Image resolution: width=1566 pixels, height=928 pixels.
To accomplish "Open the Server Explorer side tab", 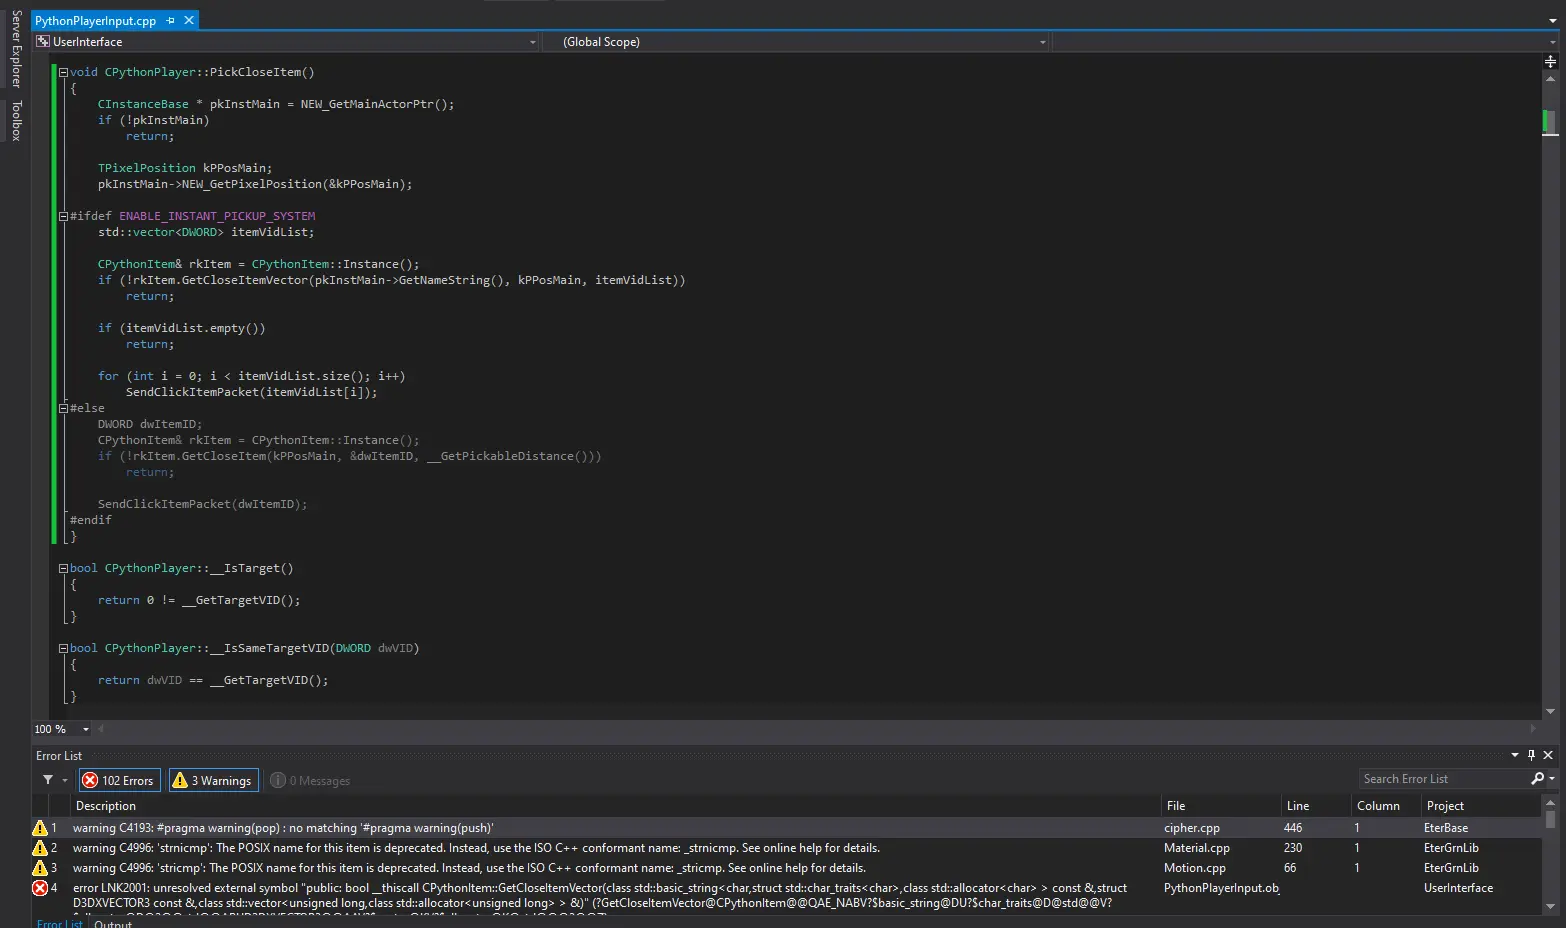I will click(x=16, y=49).
